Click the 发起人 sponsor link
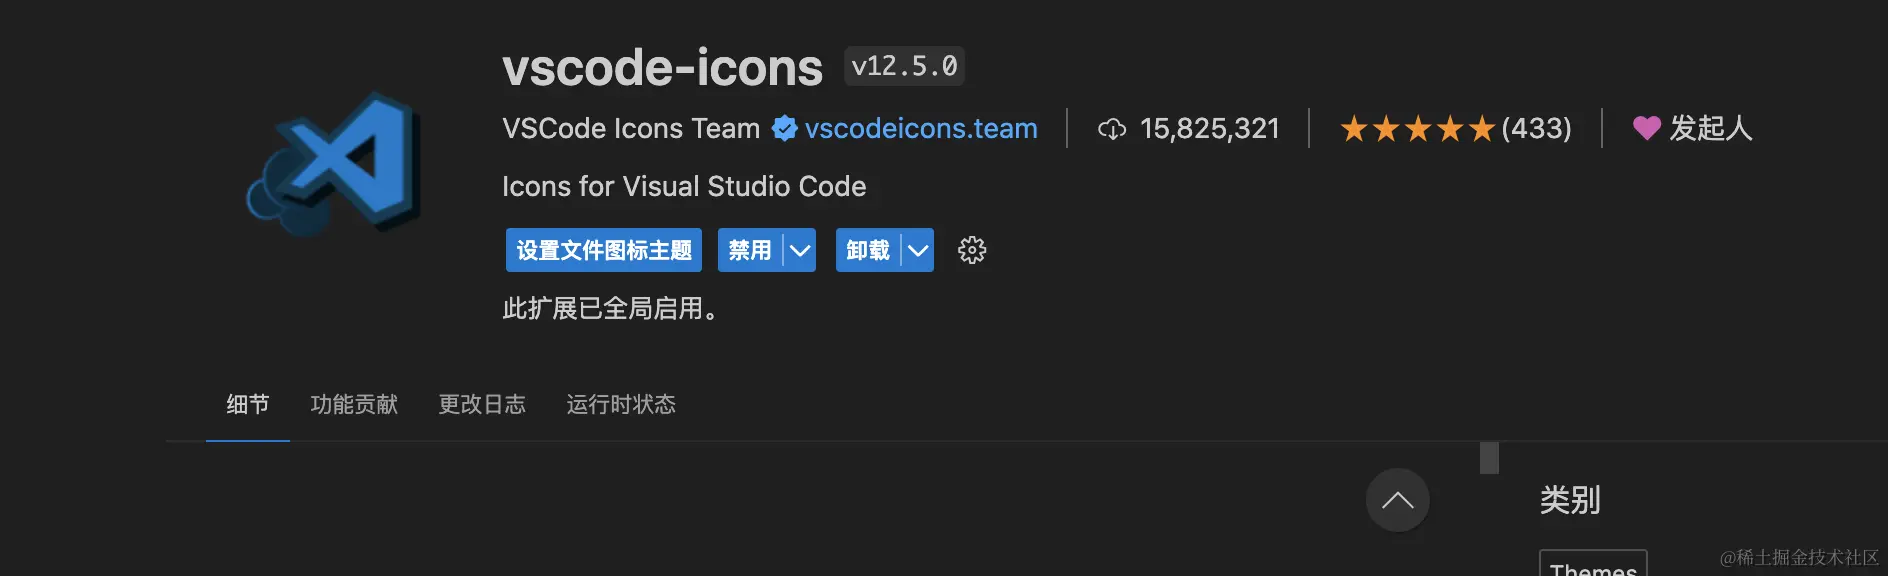The image size is (1888, 576). (x=1710, y=128)
